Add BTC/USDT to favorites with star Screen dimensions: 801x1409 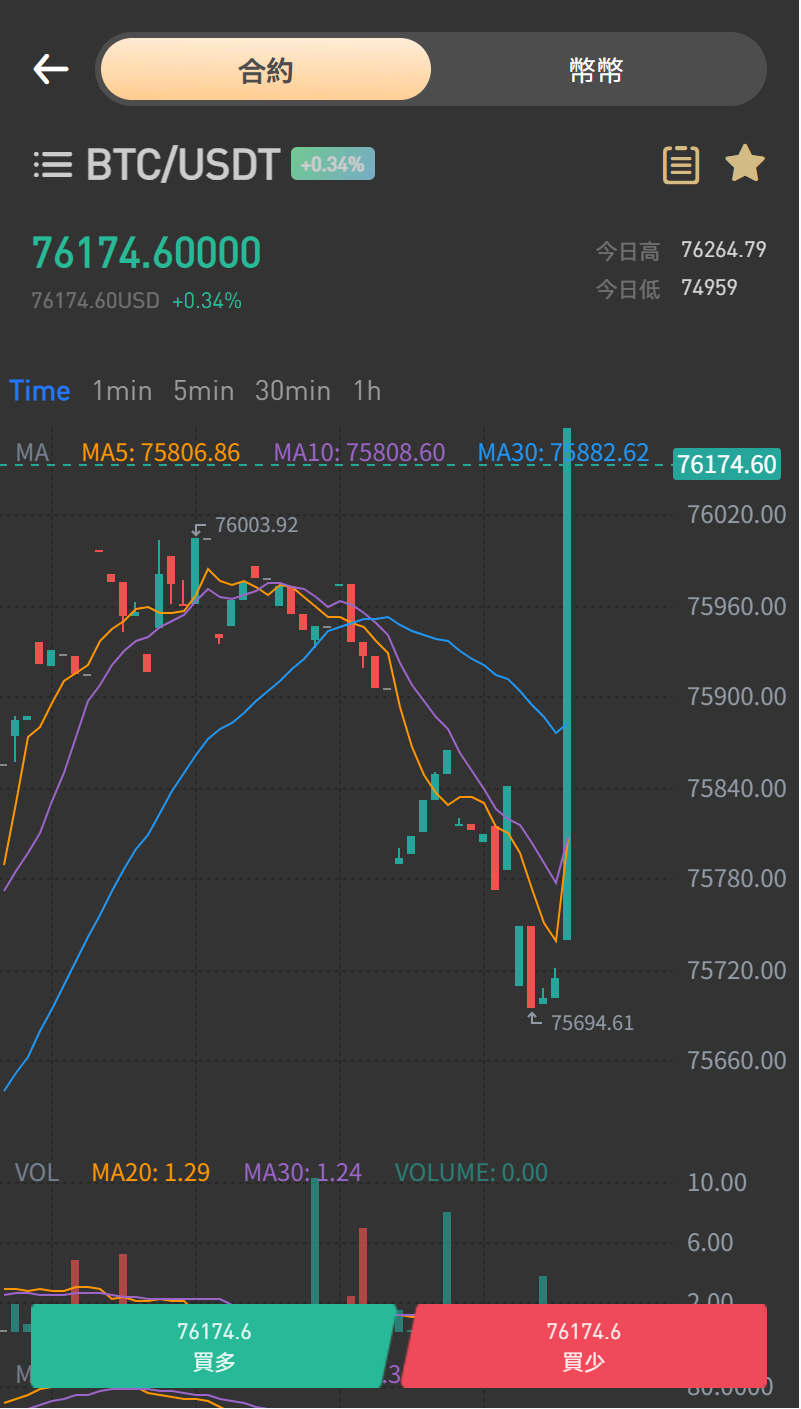[745, 164]
